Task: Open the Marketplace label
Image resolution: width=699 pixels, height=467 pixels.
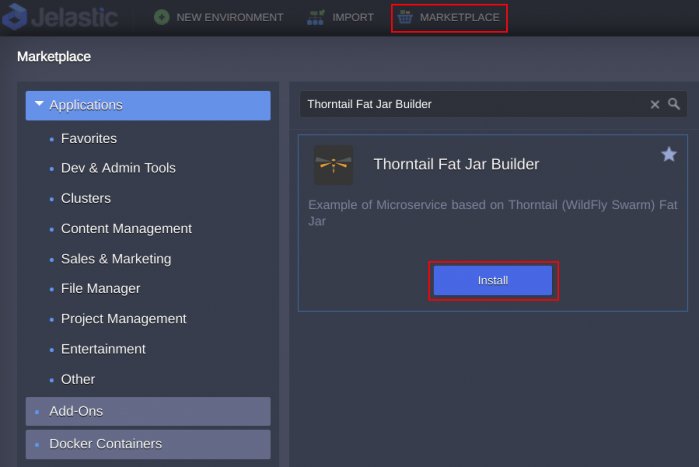Action: pyautogui.click(x=459, y=17)
